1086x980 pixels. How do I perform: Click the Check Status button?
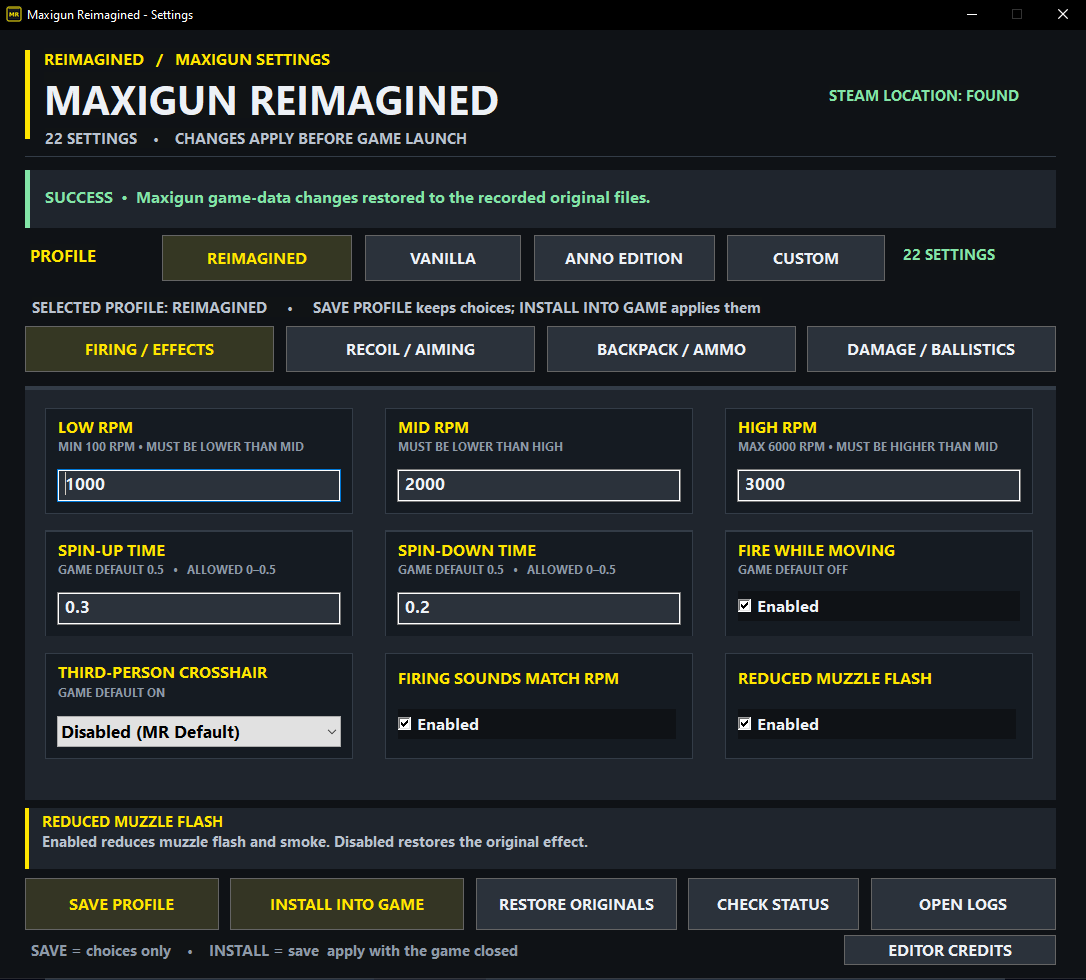coord(773,904)
